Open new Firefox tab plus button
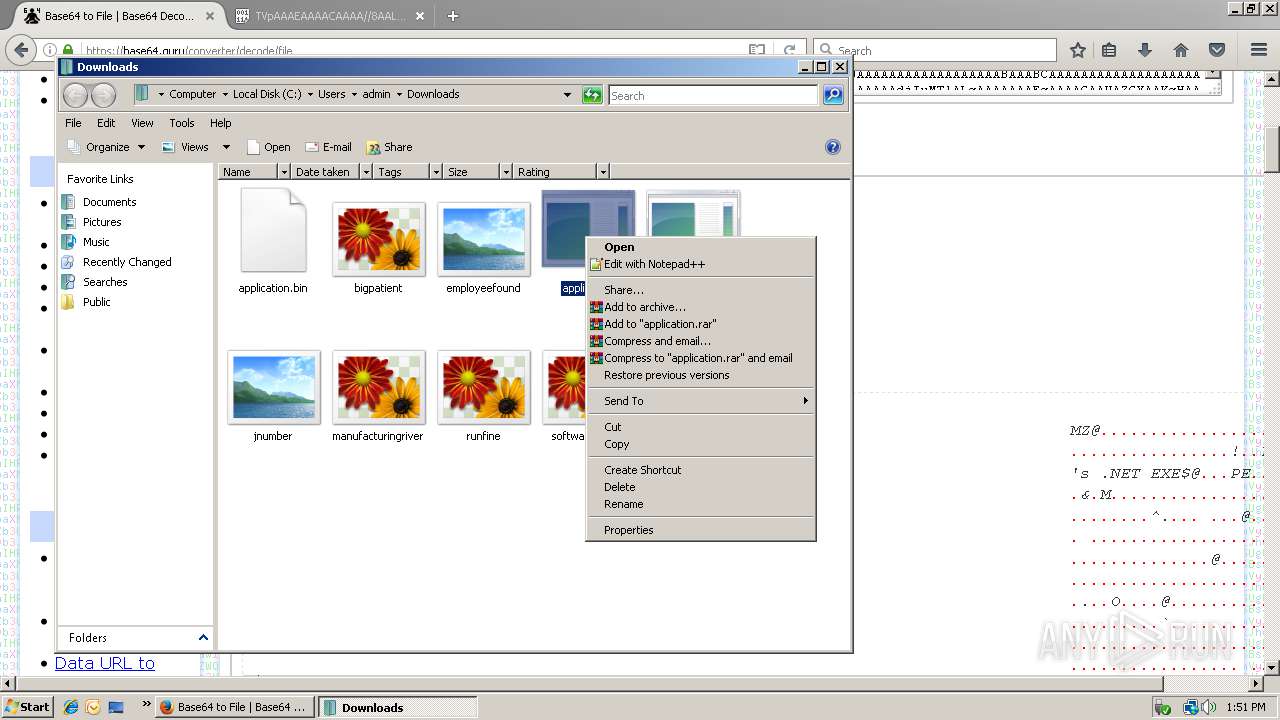 coord(453,16)
